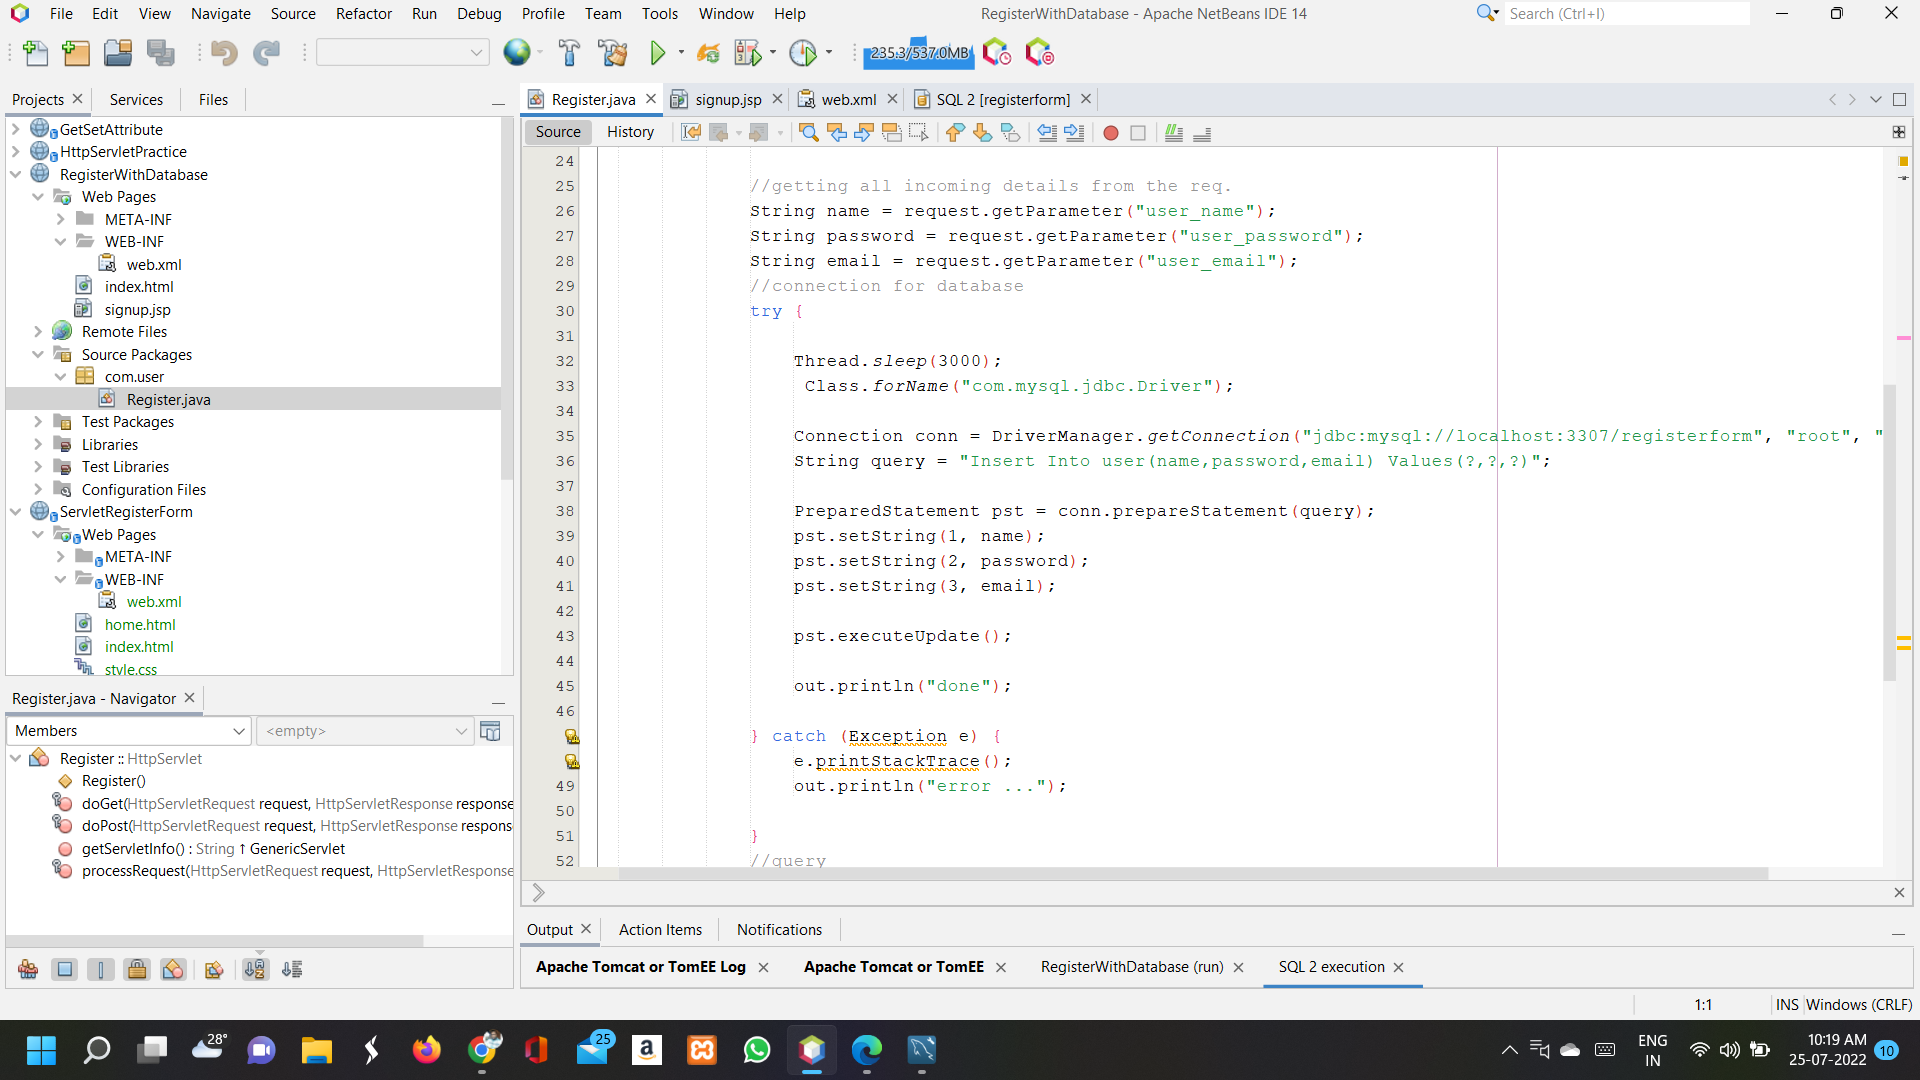Click the Search (Ctrl+I) input field

pos(1627,13)
